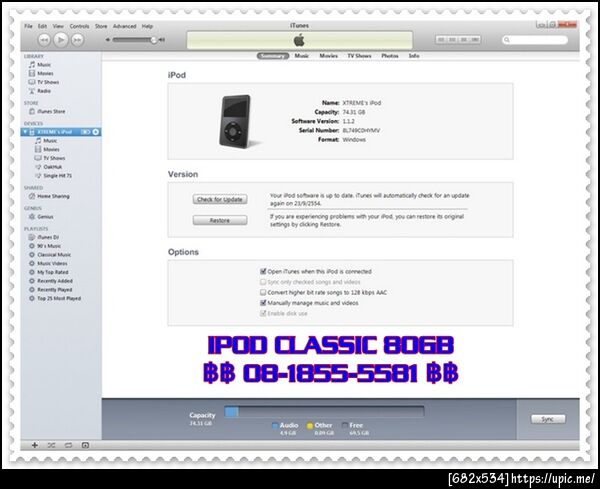The height and width of the screenshot is (489, 600).
Task: Select Movies in the Library sidebar
Action: tap(41, 73)
